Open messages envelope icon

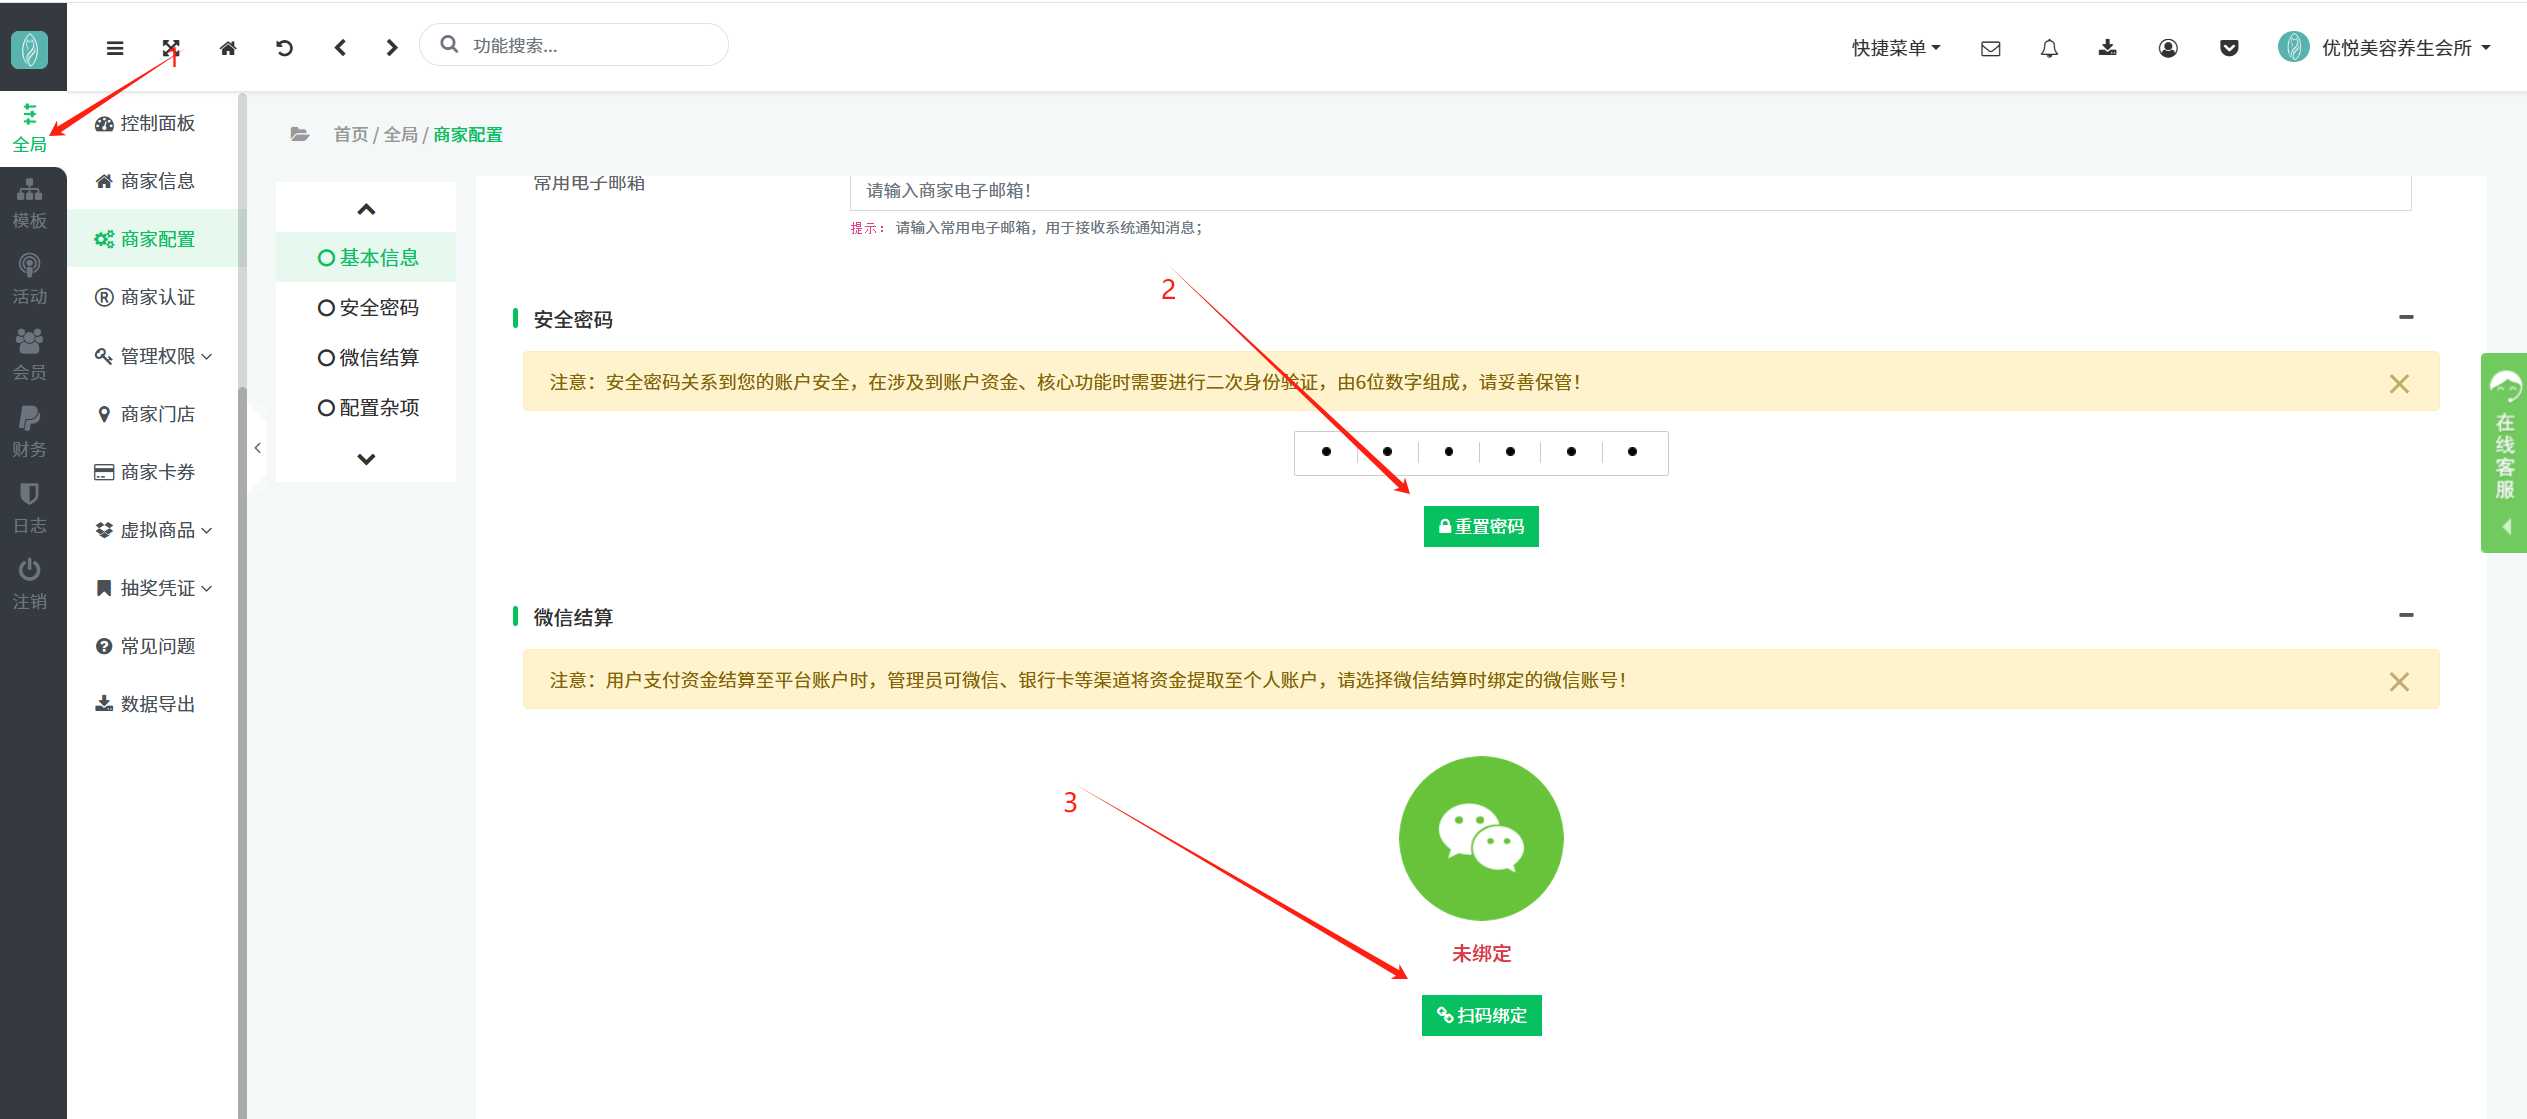click(x=1991, y=48)
